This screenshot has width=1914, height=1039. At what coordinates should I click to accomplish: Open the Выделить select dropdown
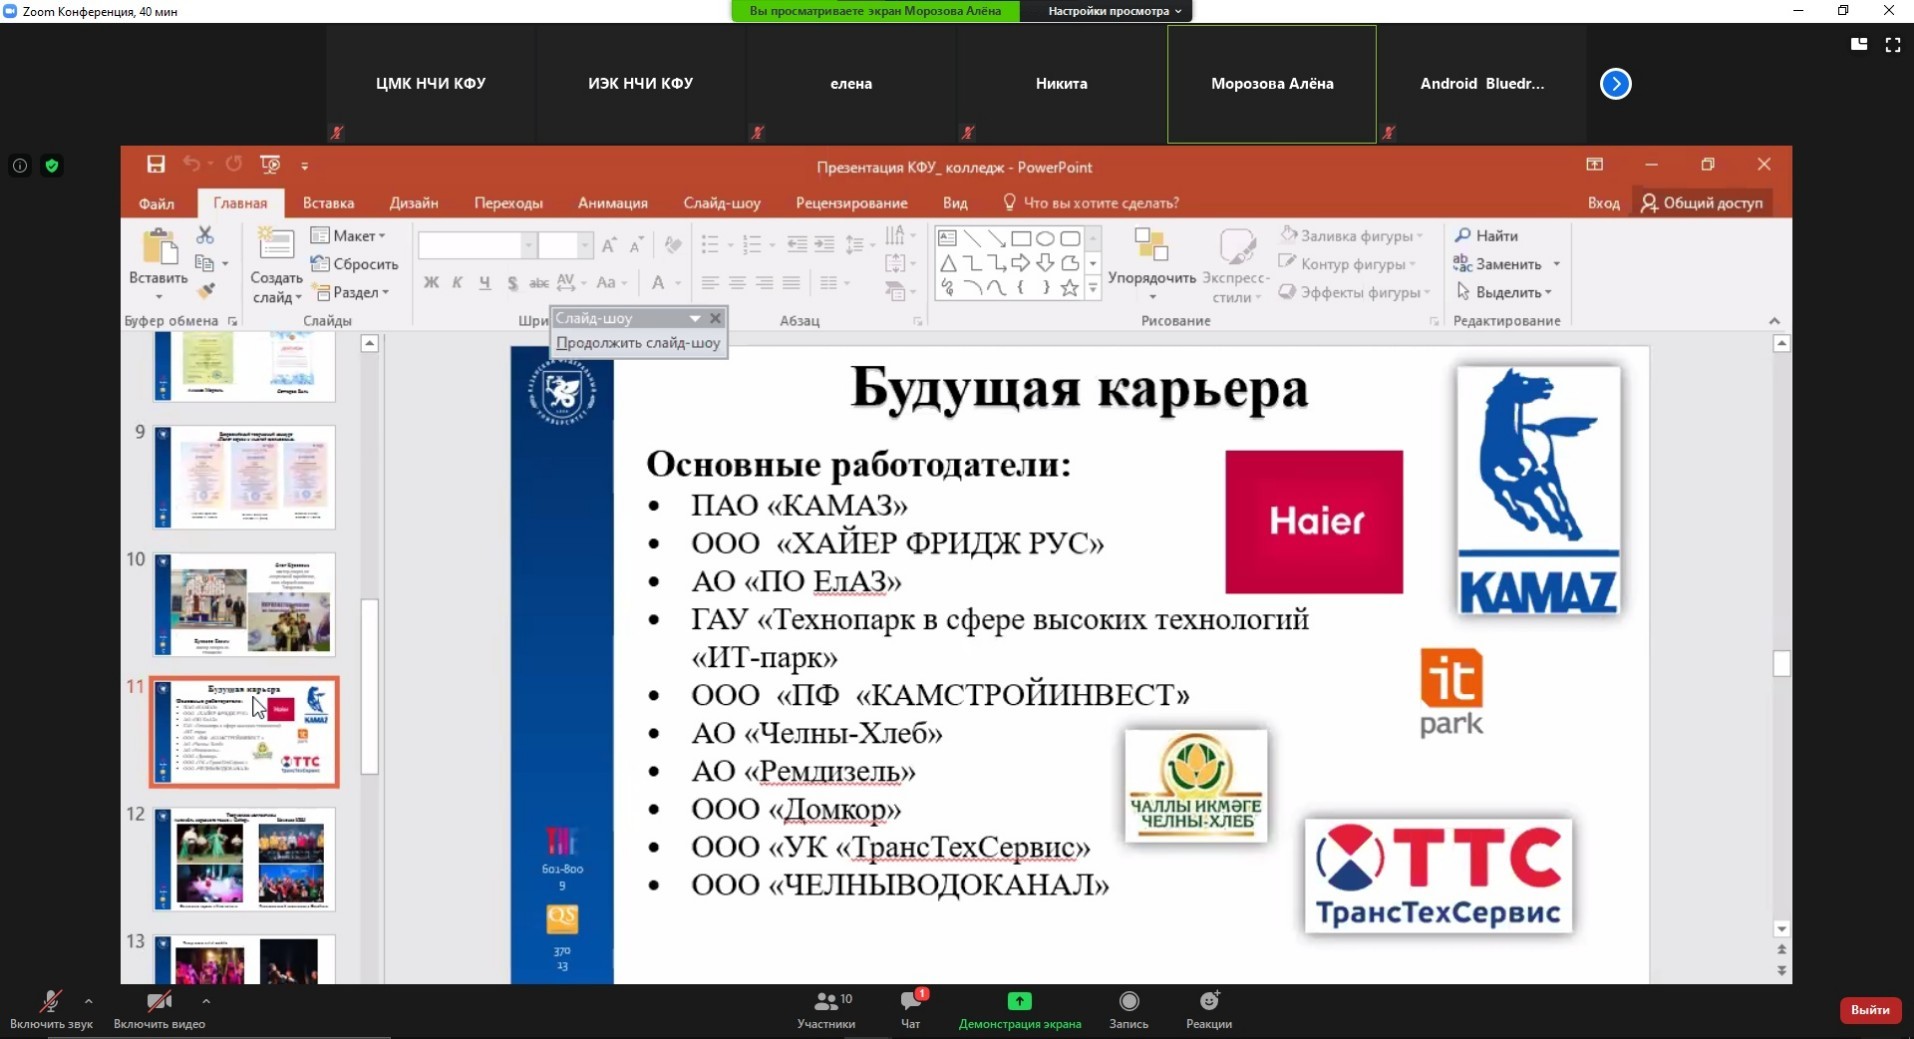pos(1504,292)
